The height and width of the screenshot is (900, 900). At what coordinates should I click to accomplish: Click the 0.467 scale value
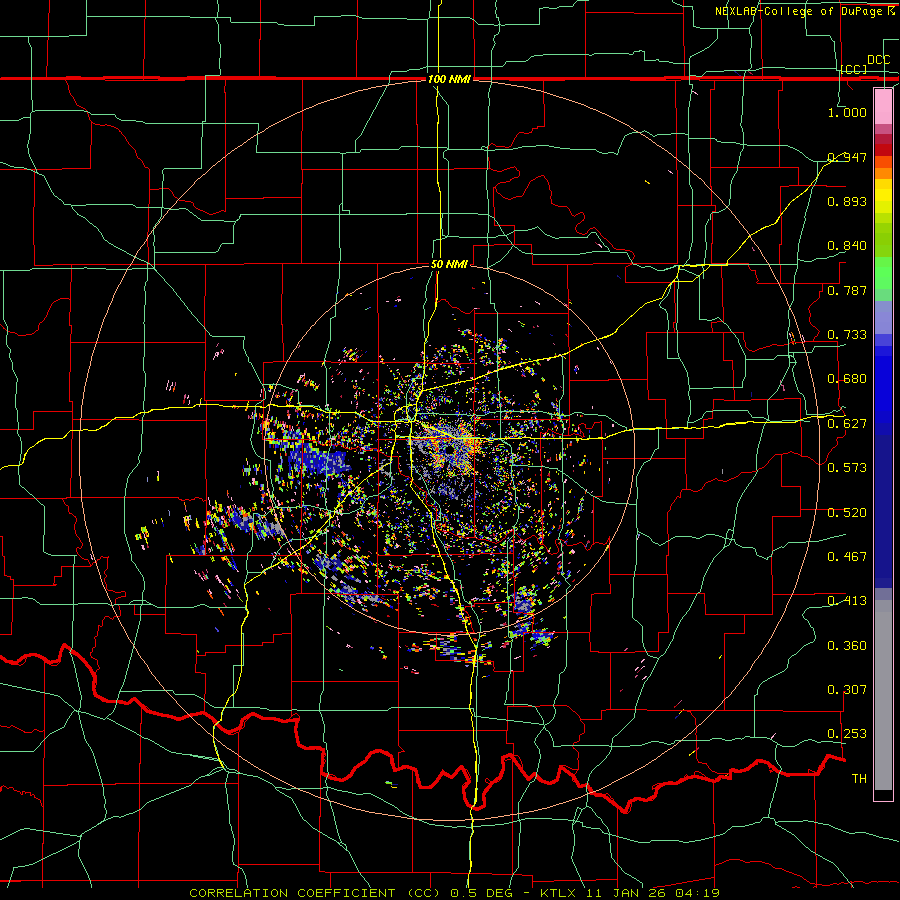[x=847, y=557]
